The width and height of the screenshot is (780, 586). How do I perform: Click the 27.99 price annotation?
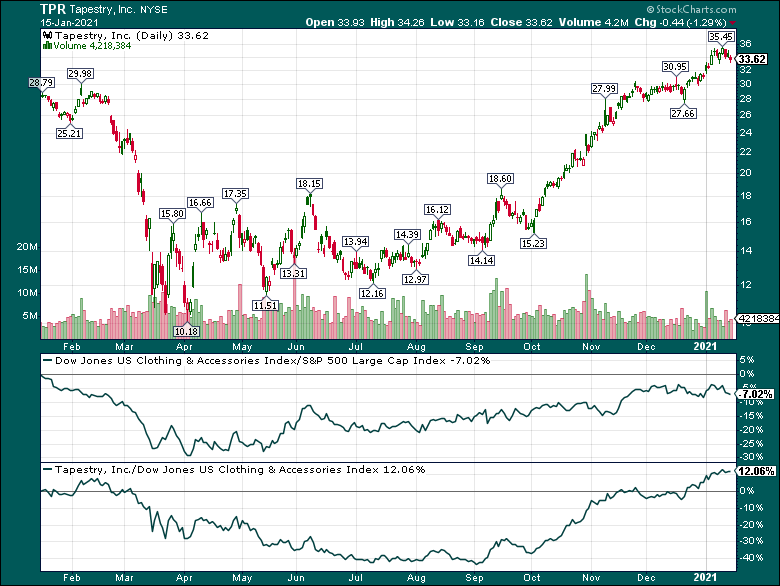pos(604,89)
